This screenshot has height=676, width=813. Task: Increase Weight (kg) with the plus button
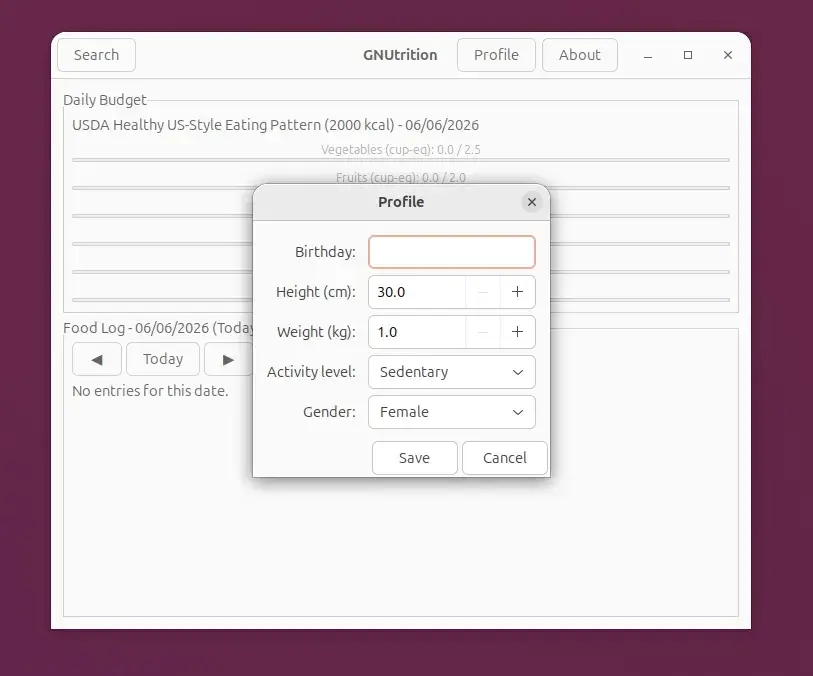pyautogui.click(x=517, y=332)
